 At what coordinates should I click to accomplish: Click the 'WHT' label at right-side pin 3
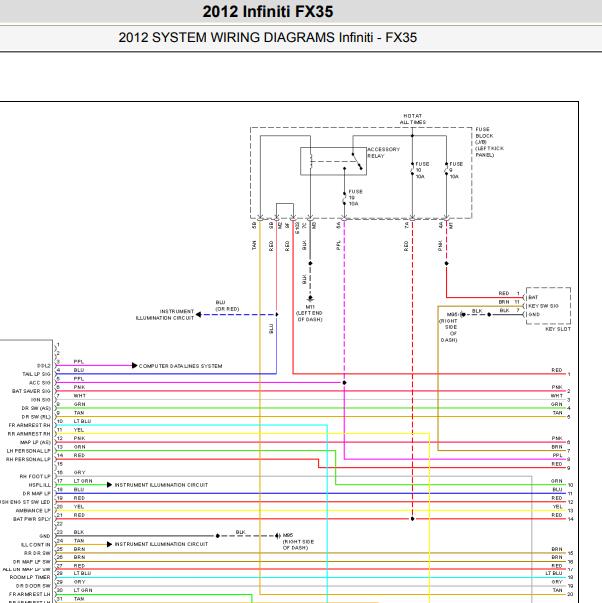(556, 396)
